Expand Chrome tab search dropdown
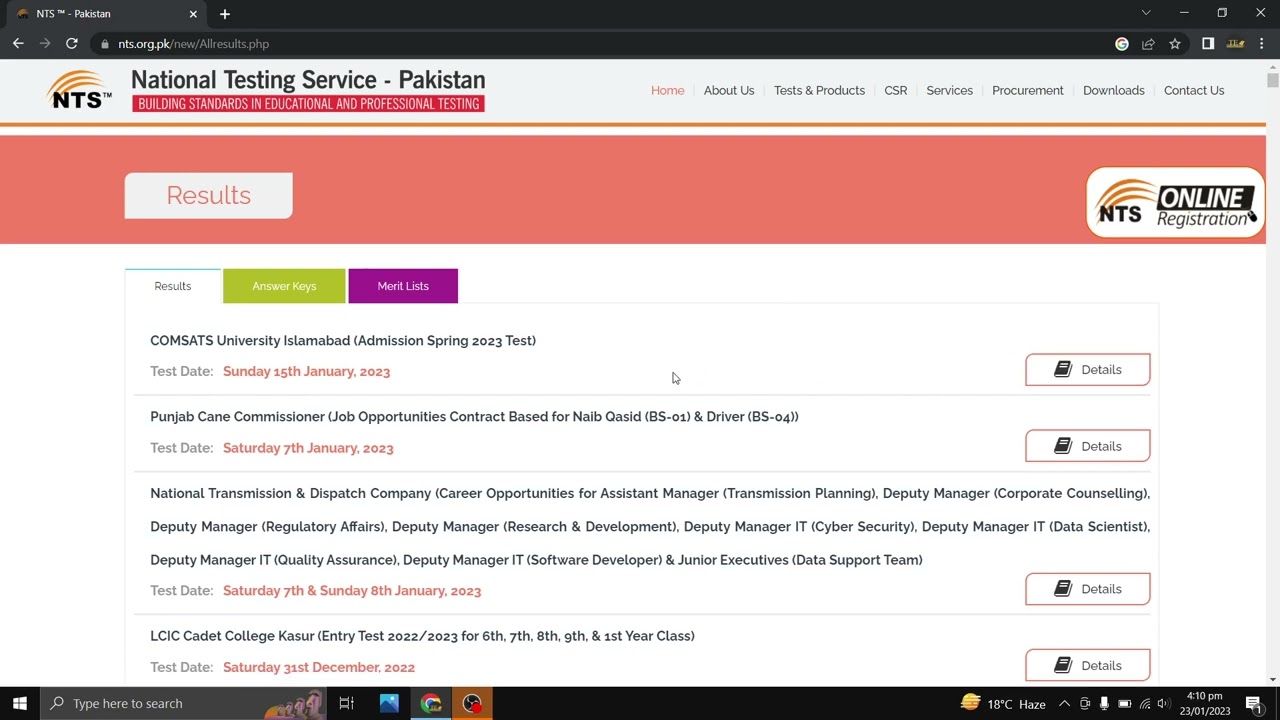The width and height of the screenshot is (1280, 720). coord(1146,13)
